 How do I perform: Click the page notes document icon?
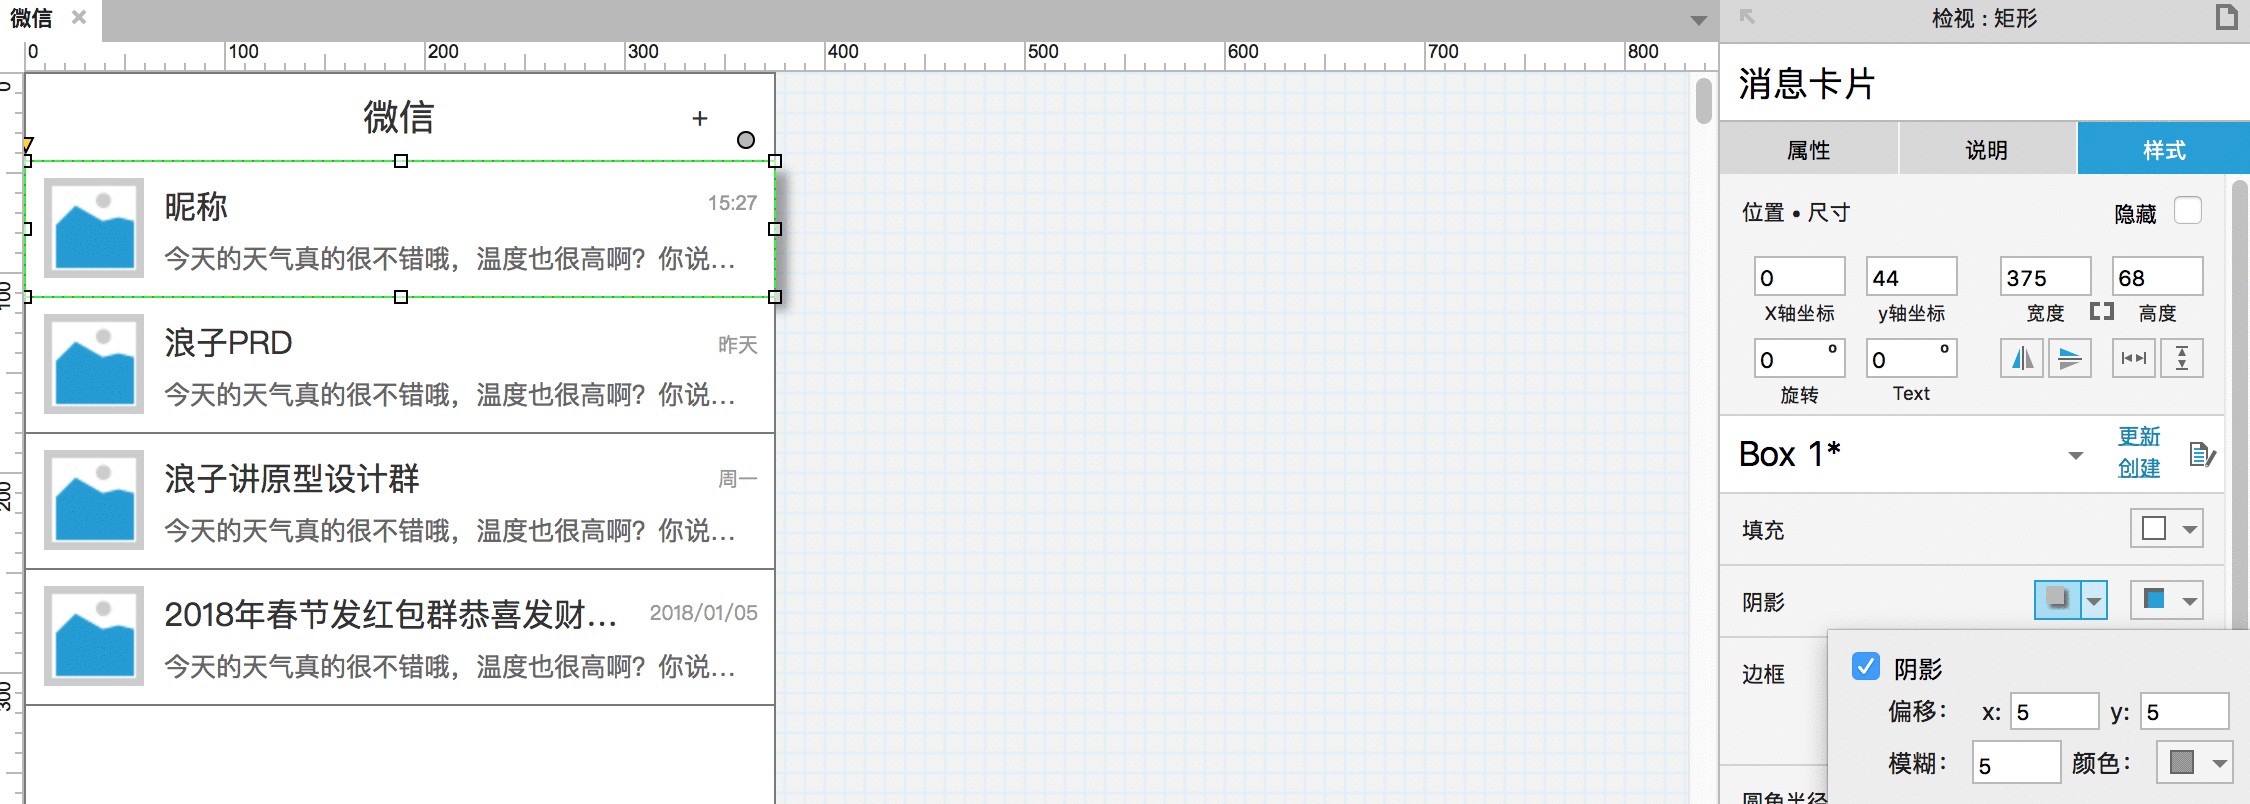click(2226, 17)
